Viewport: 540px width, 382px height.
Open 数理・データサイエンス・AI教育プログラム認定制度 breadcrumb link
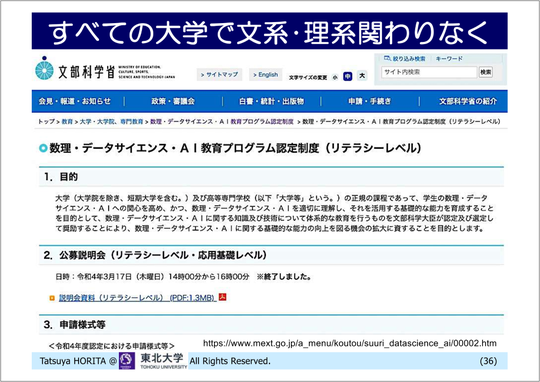222,122
